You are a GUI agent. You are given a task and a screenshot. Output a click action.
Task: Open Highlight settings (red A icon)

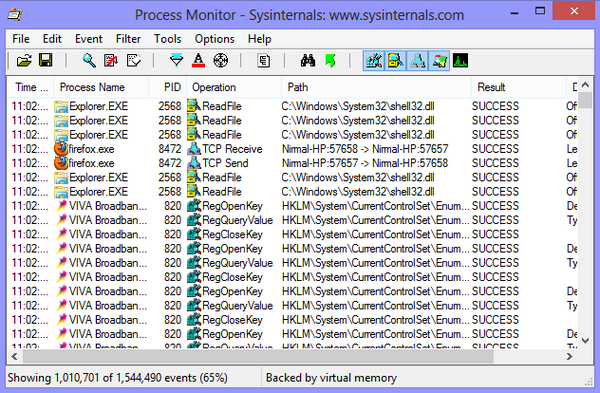(x=198, y=60)
